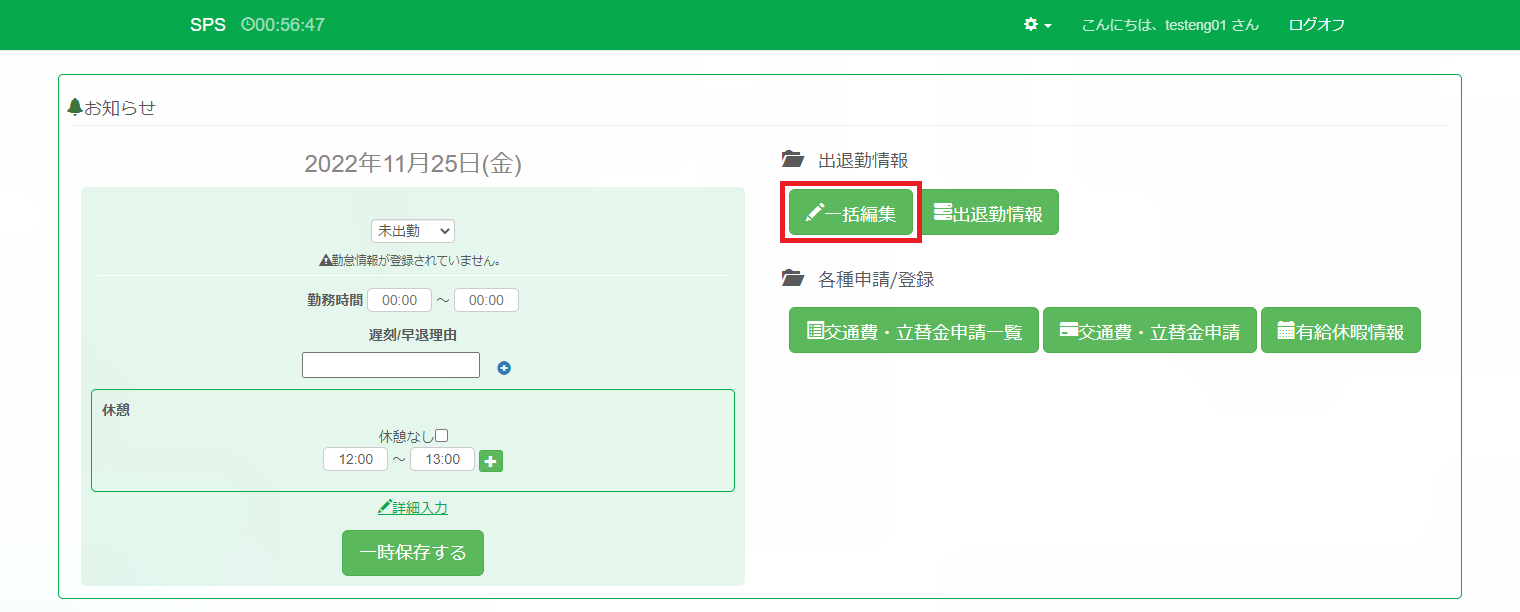The height and width of the screenshot is (612, 1520).
Task: Open the 未出勤 attendance status dropdown
Action: 412,231
